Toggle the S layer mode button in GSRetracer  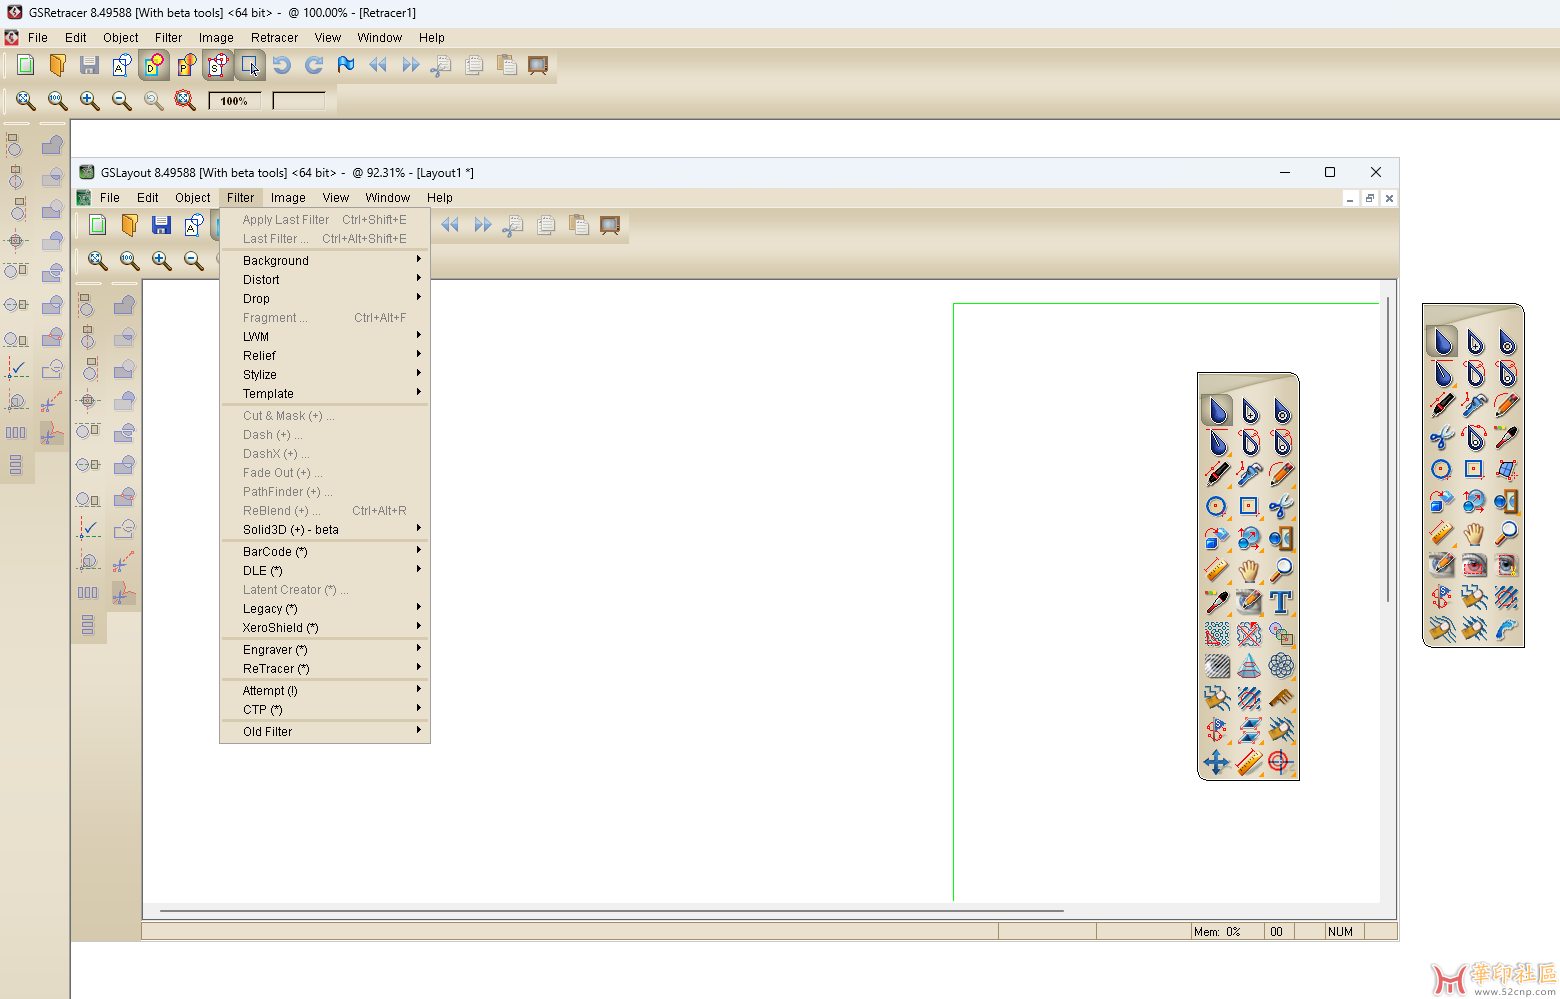pos(218,65)
